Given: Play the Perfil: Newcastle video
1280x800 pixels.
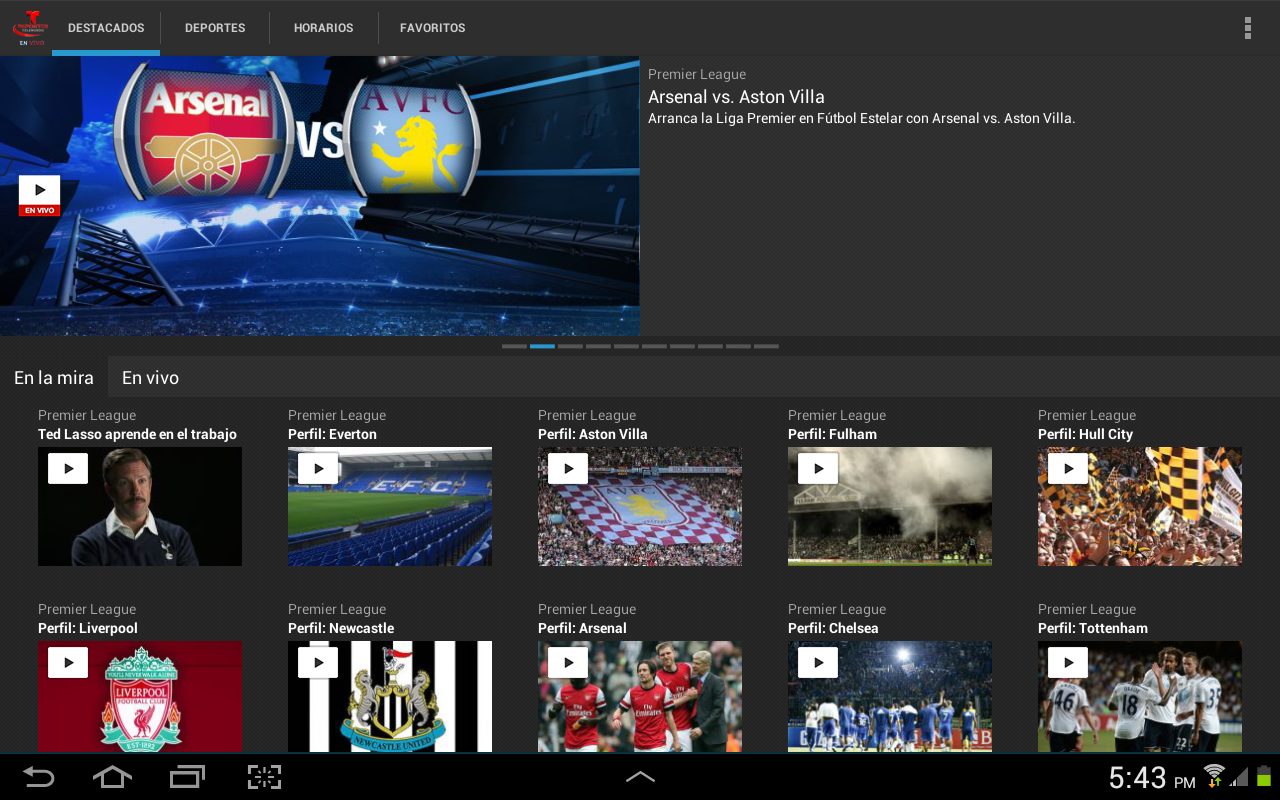Looking at the screenshot, I should point(318,662).
